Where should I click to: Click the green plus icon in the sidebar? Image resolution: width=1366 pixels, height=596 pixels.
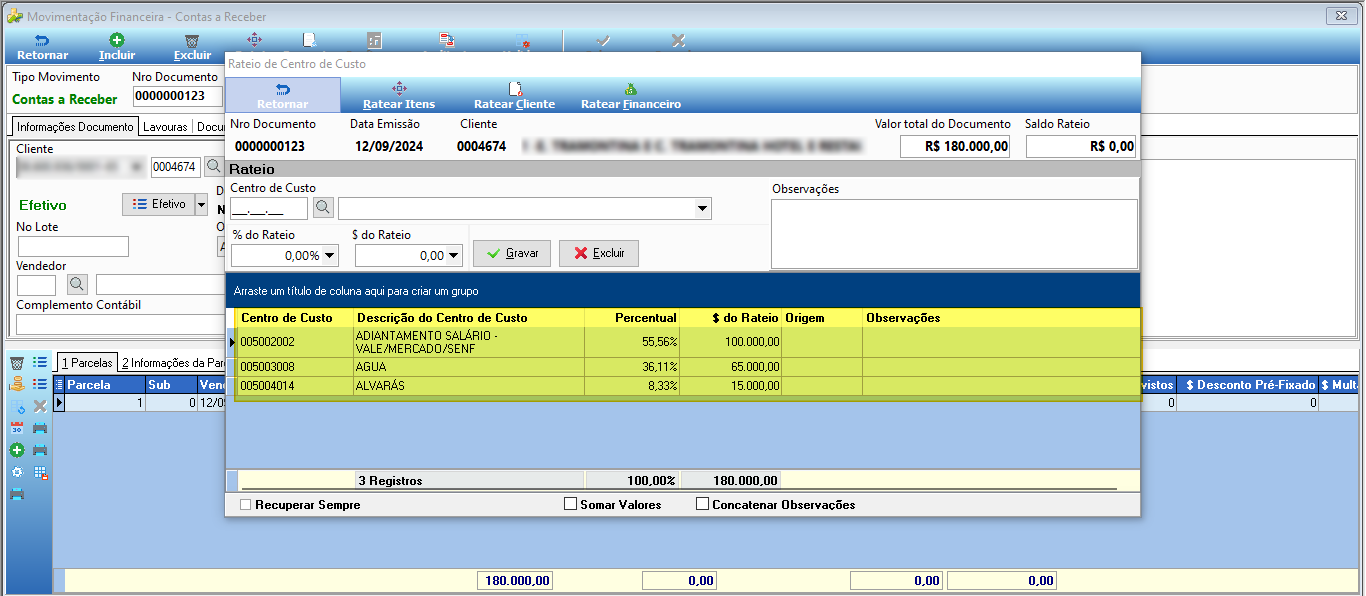coord(17,450)
